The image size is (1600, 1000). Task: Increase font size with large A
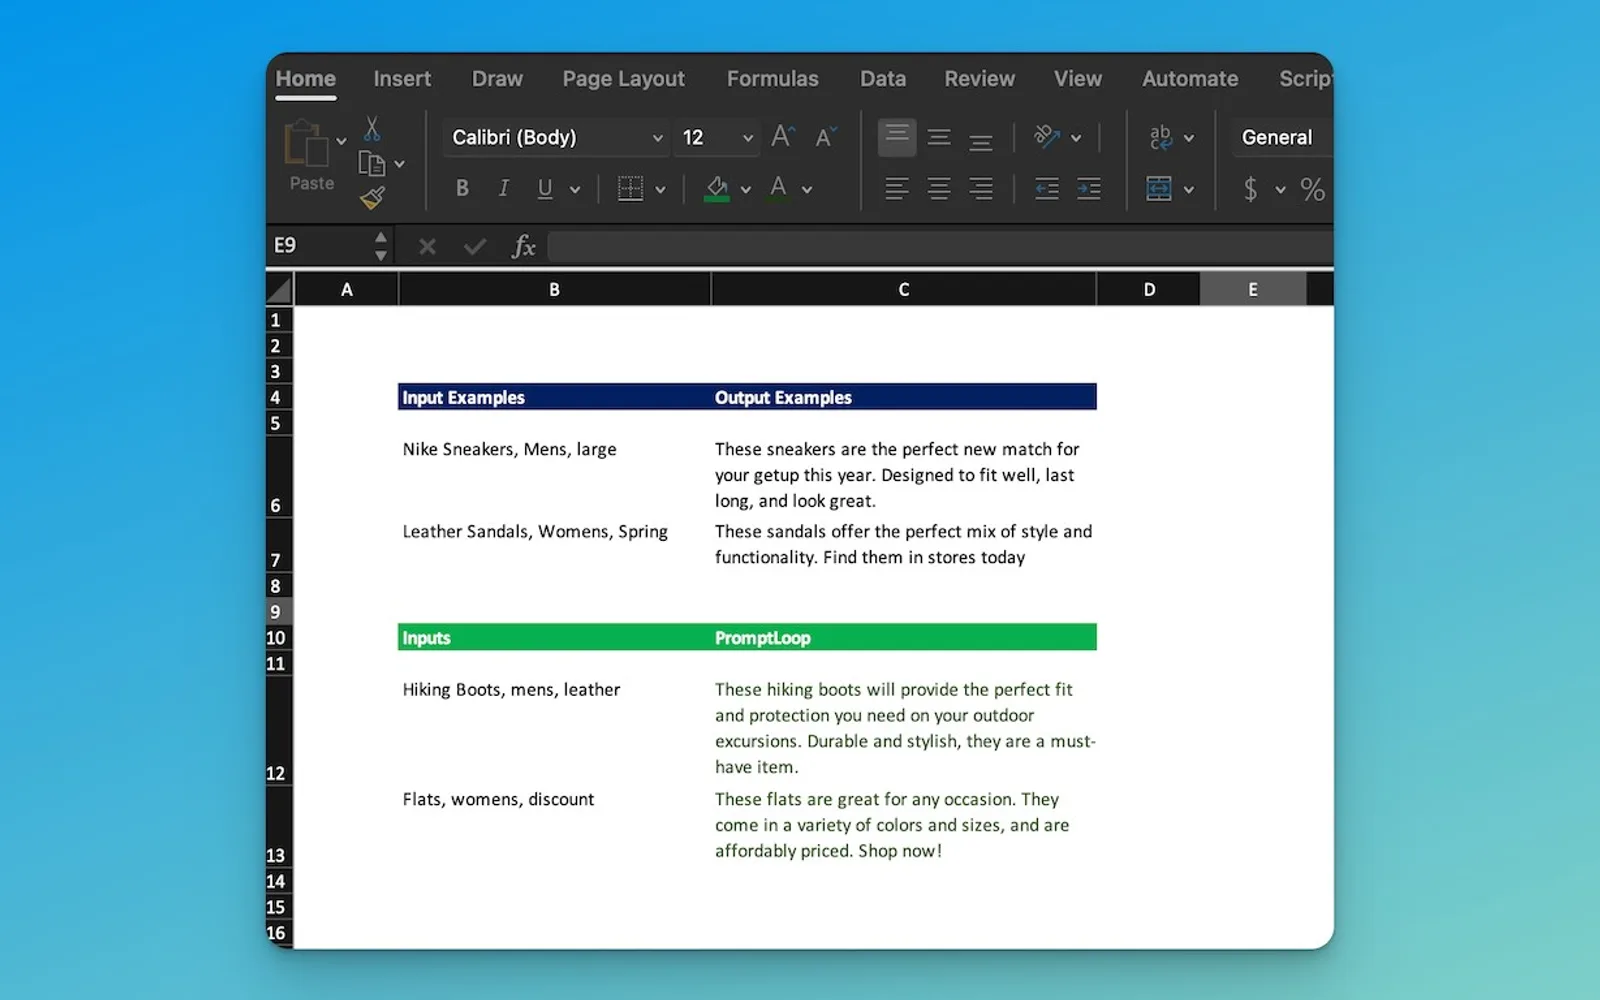coord(783,137)
